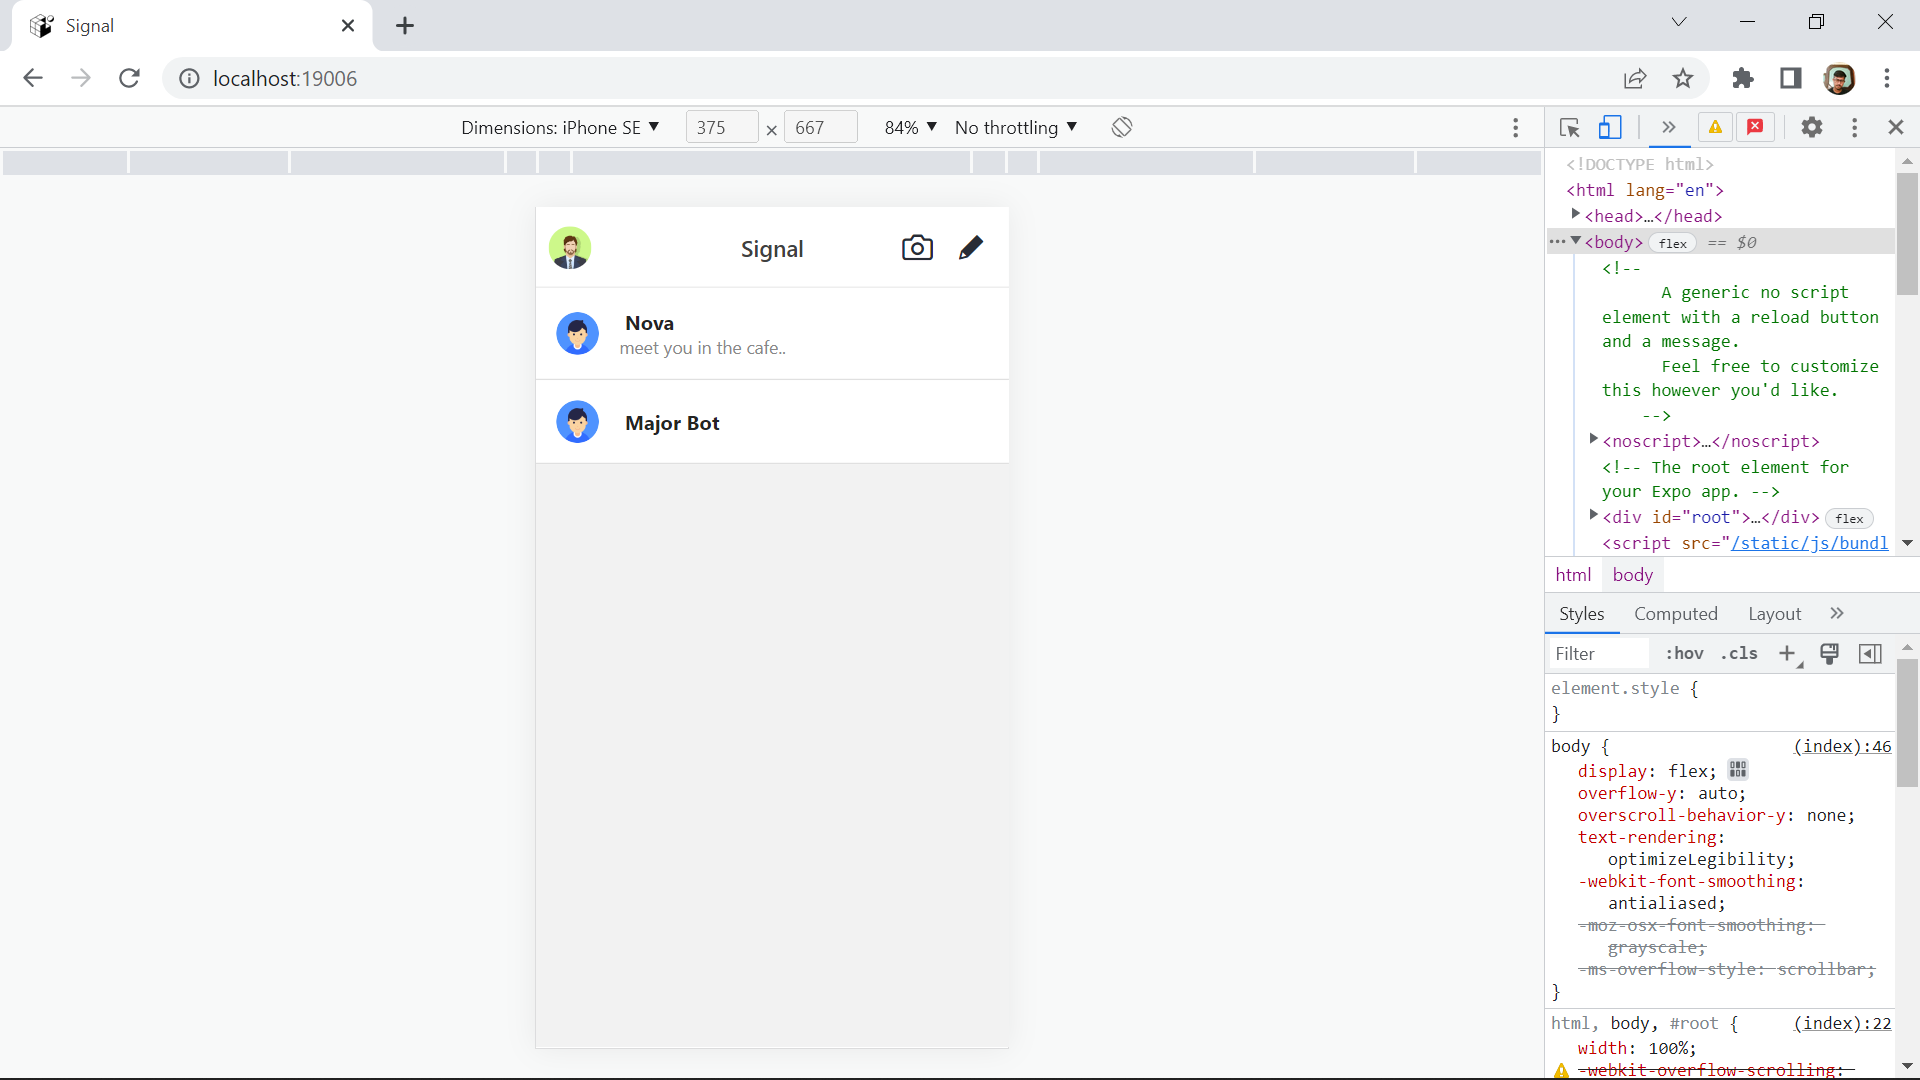The width and height of the screenshot is (1920, 1080).
Task: Expand the head element node
Action: pos(1576,214)
